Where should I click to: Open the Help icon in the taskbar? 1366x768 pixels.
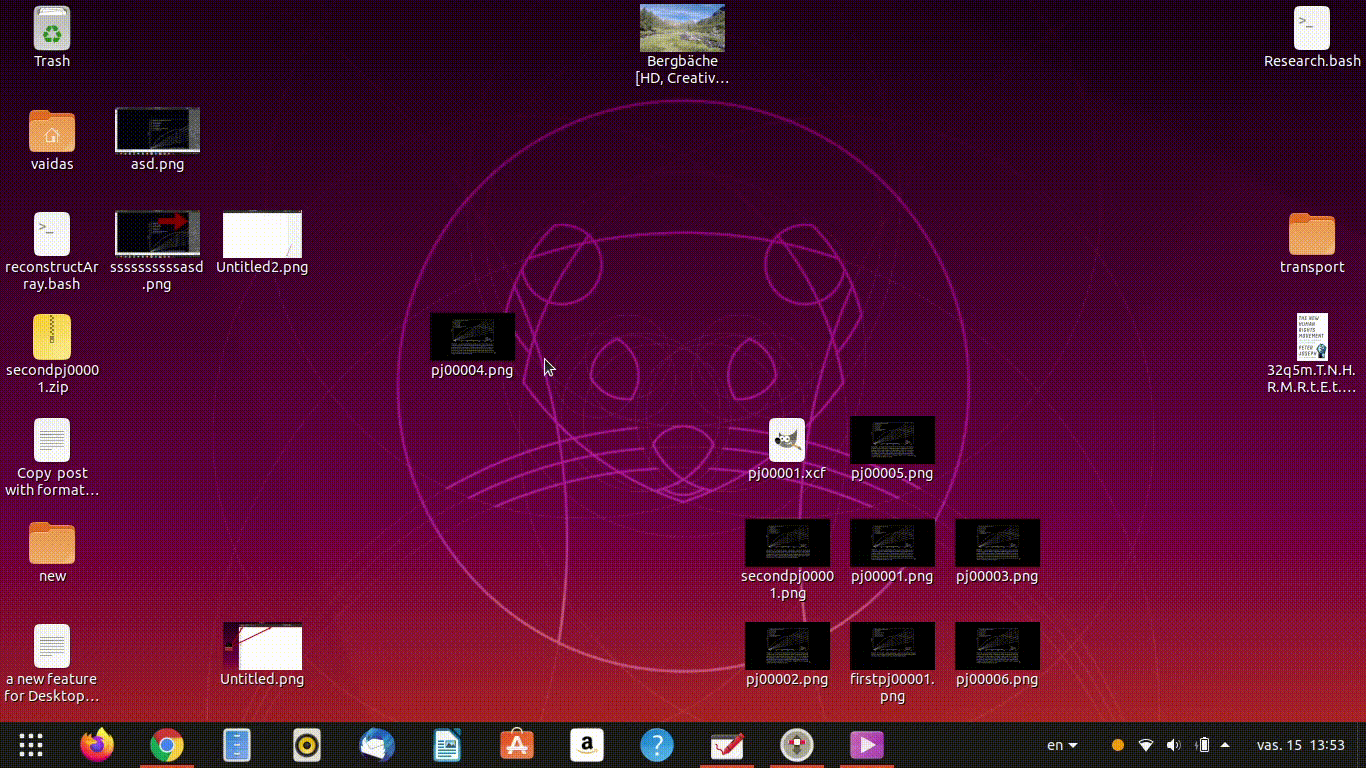coord(657,745)
